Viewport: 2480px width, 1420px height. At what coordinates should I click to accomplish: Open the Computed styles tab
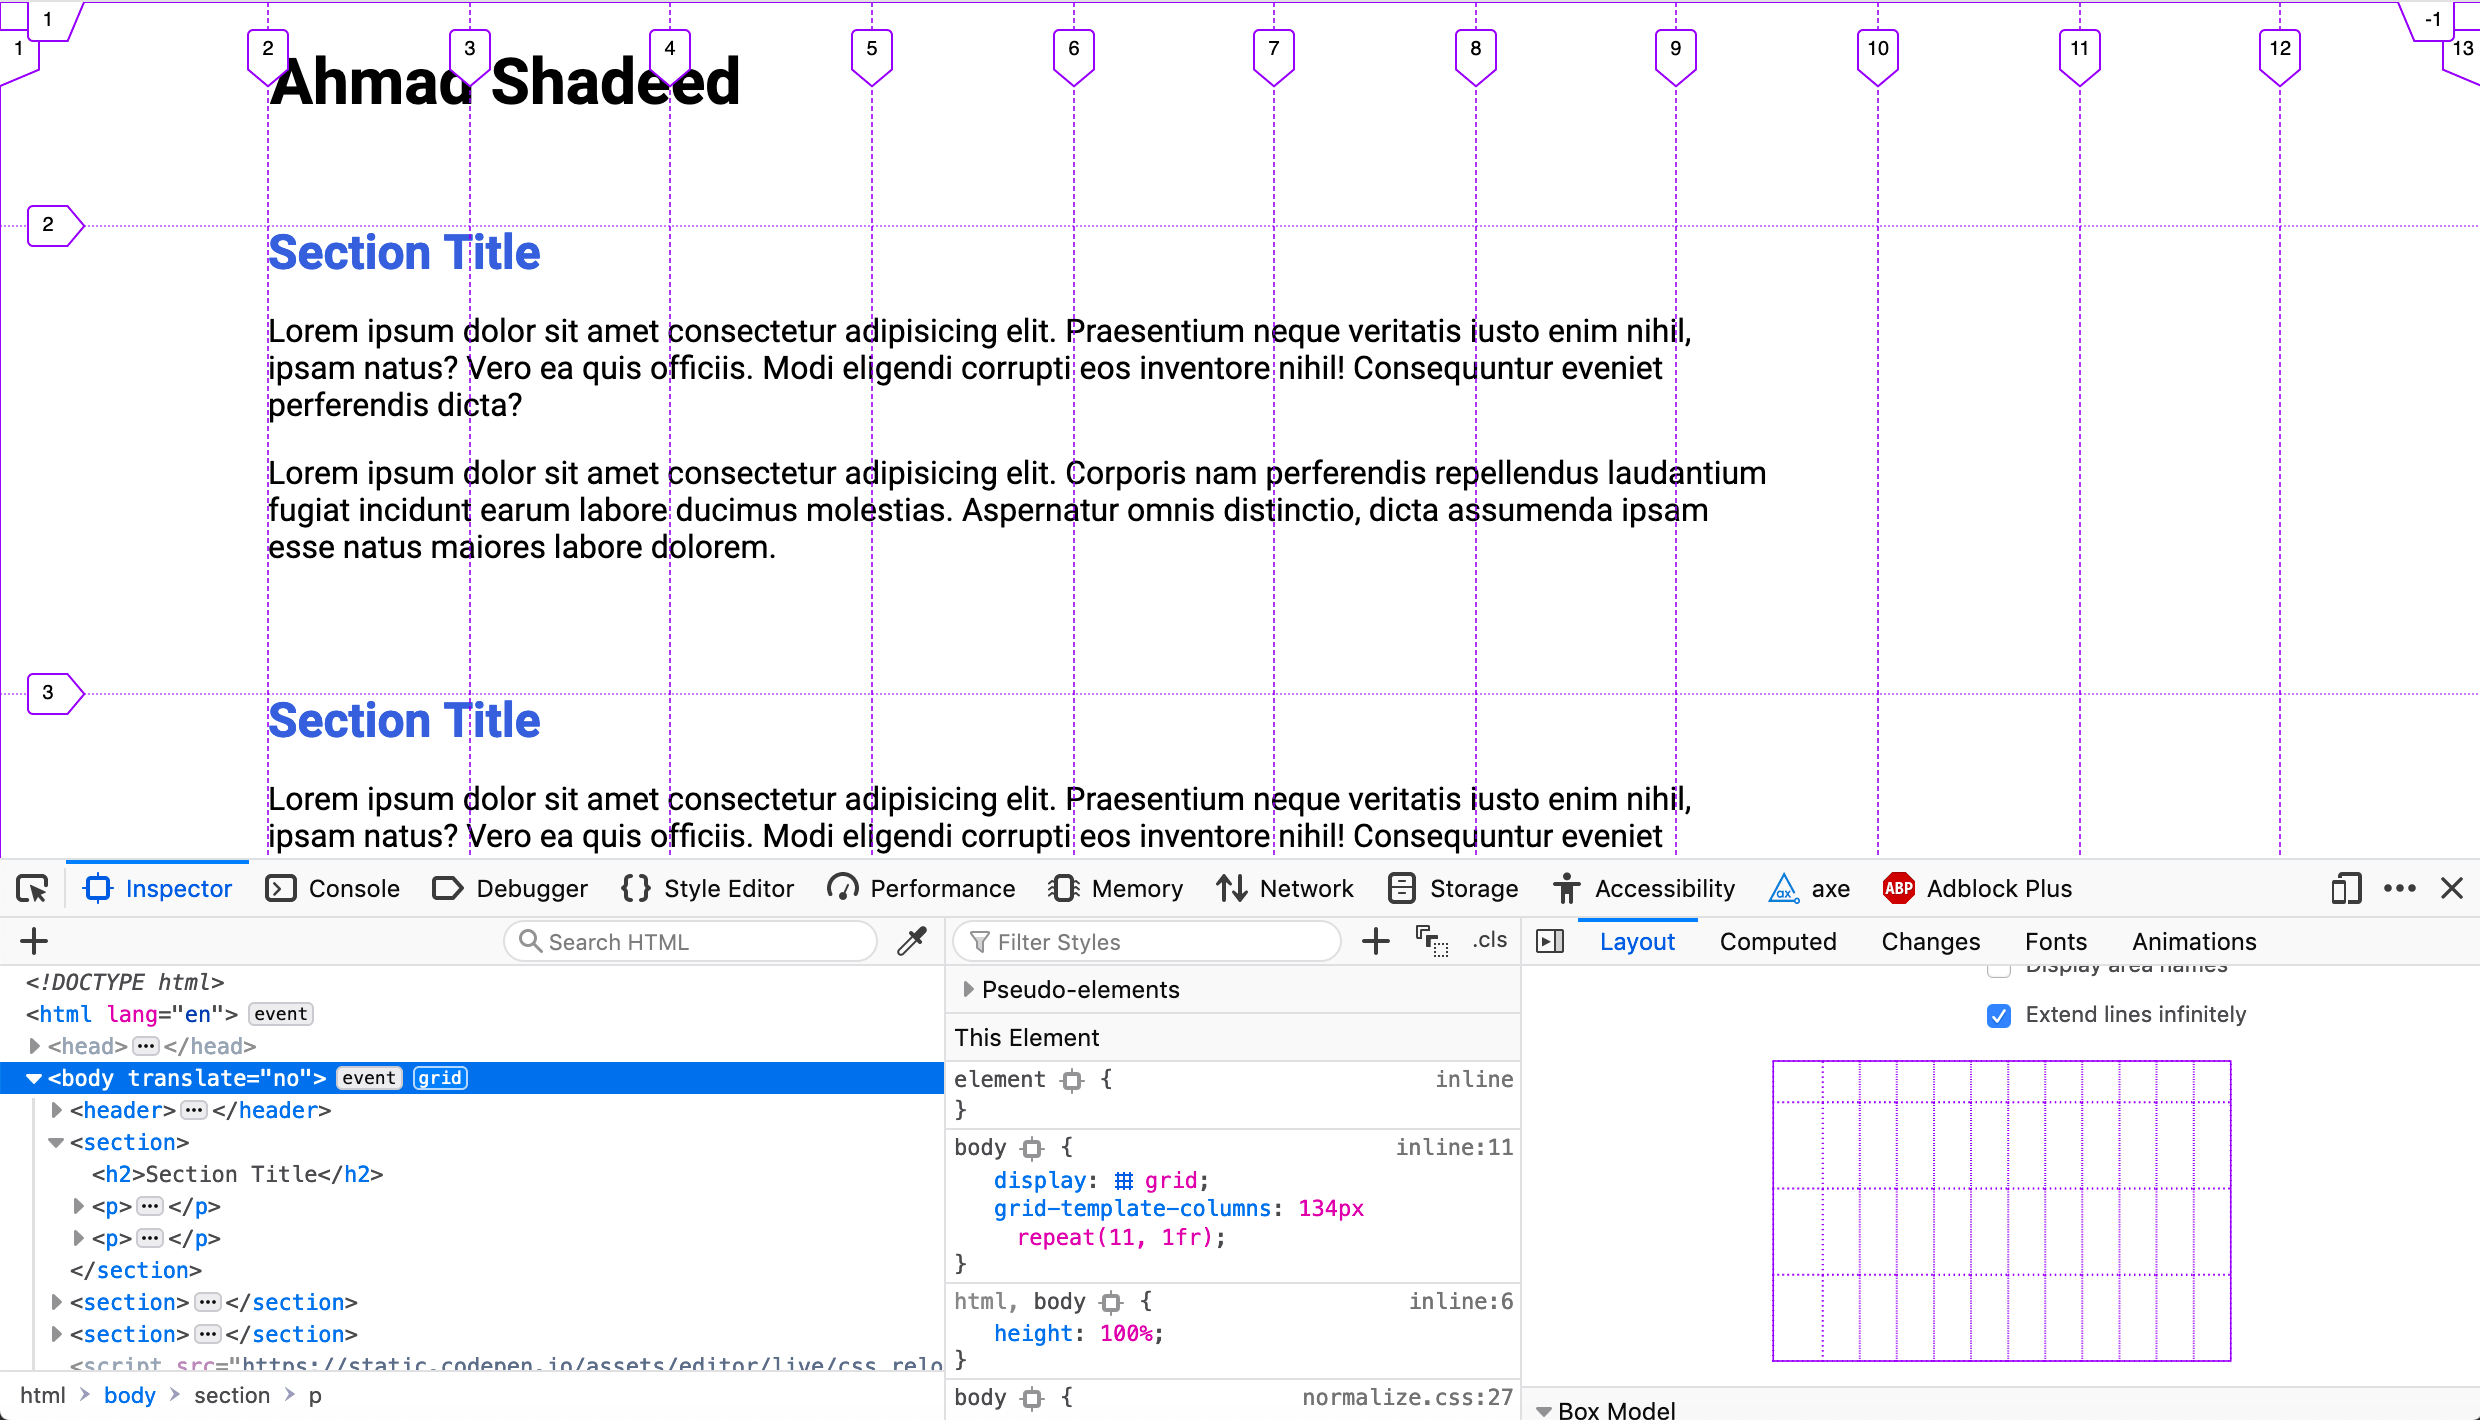pyautogui.click(x=1777, y=941)
